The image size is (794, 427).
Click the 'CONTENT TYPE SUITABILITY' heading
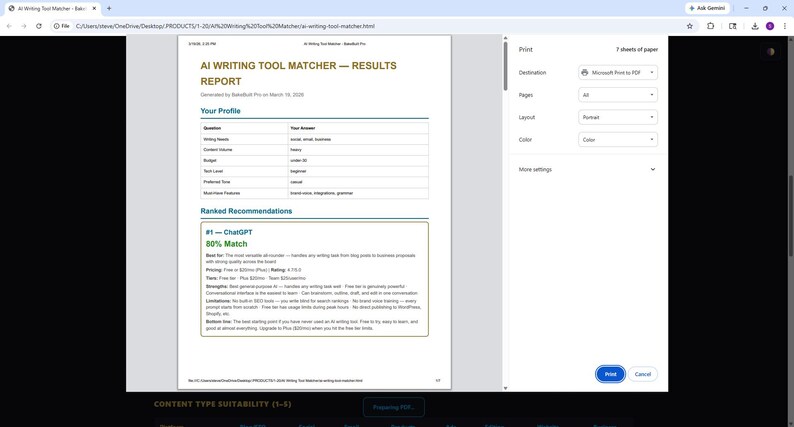(x=222, y=404)
